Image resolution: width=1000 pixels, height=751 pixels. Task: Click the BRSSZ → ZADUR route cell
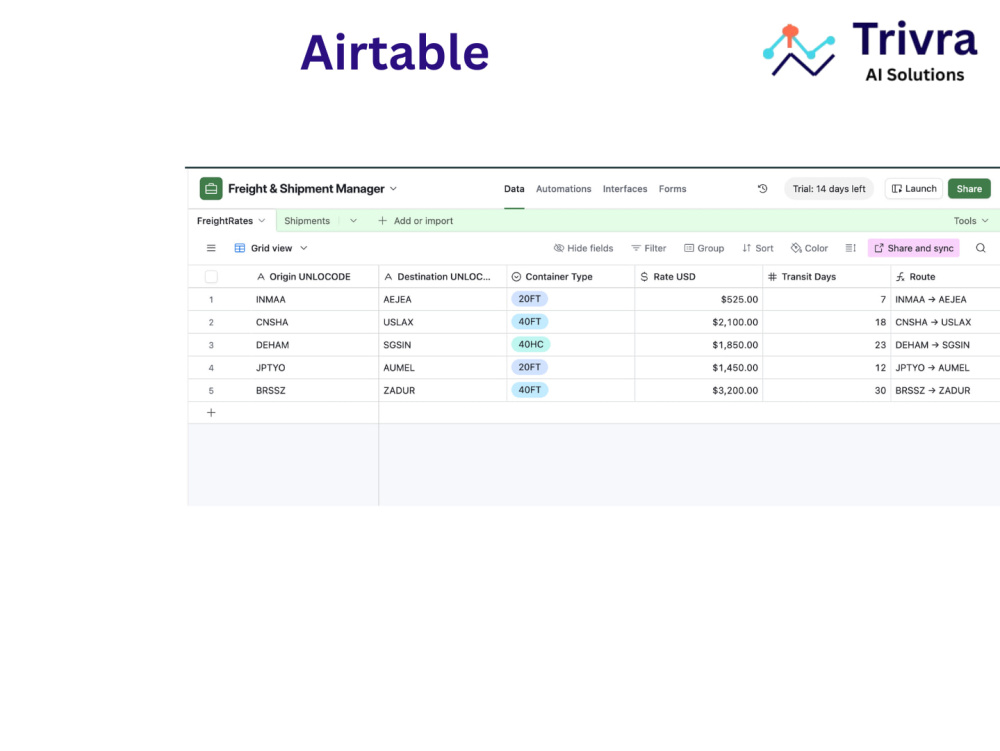(945, 390)
